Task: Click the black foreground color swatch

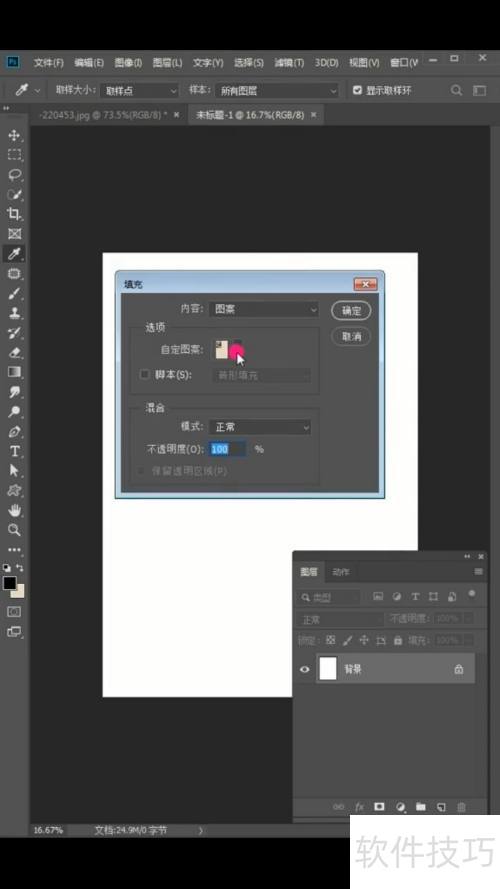Action: click(10, 583)
